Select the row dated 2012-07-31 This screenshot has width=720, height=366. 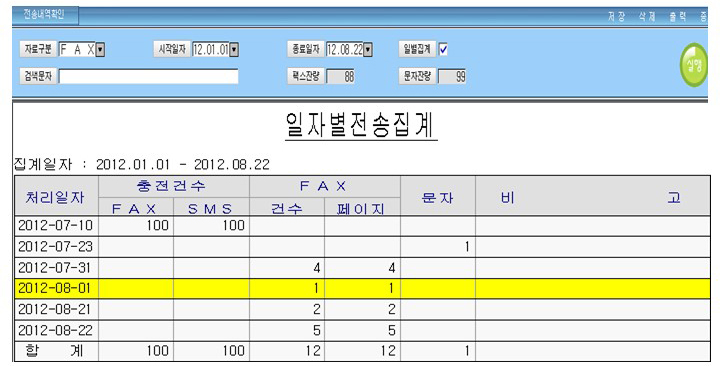pos(362,268)
